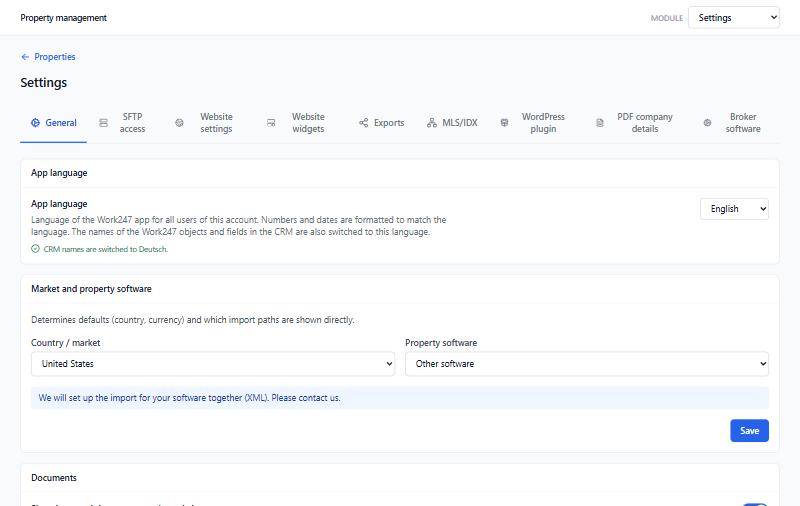Select the MLS/IDX tab
The width and height of the screenshot is (800, 506).
coord(452,123)
